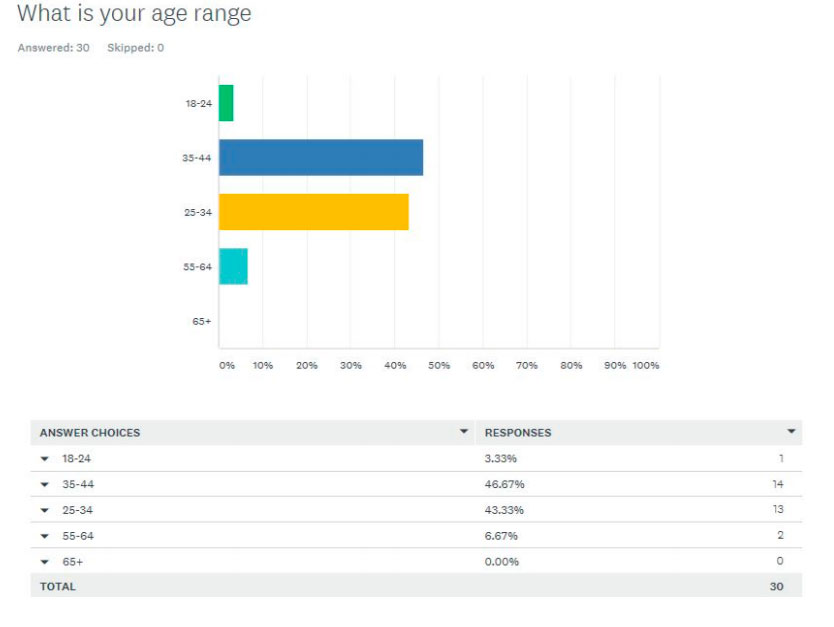Click the green 18-24 bar
Screen dimensions: 834x627
(226, 103)
